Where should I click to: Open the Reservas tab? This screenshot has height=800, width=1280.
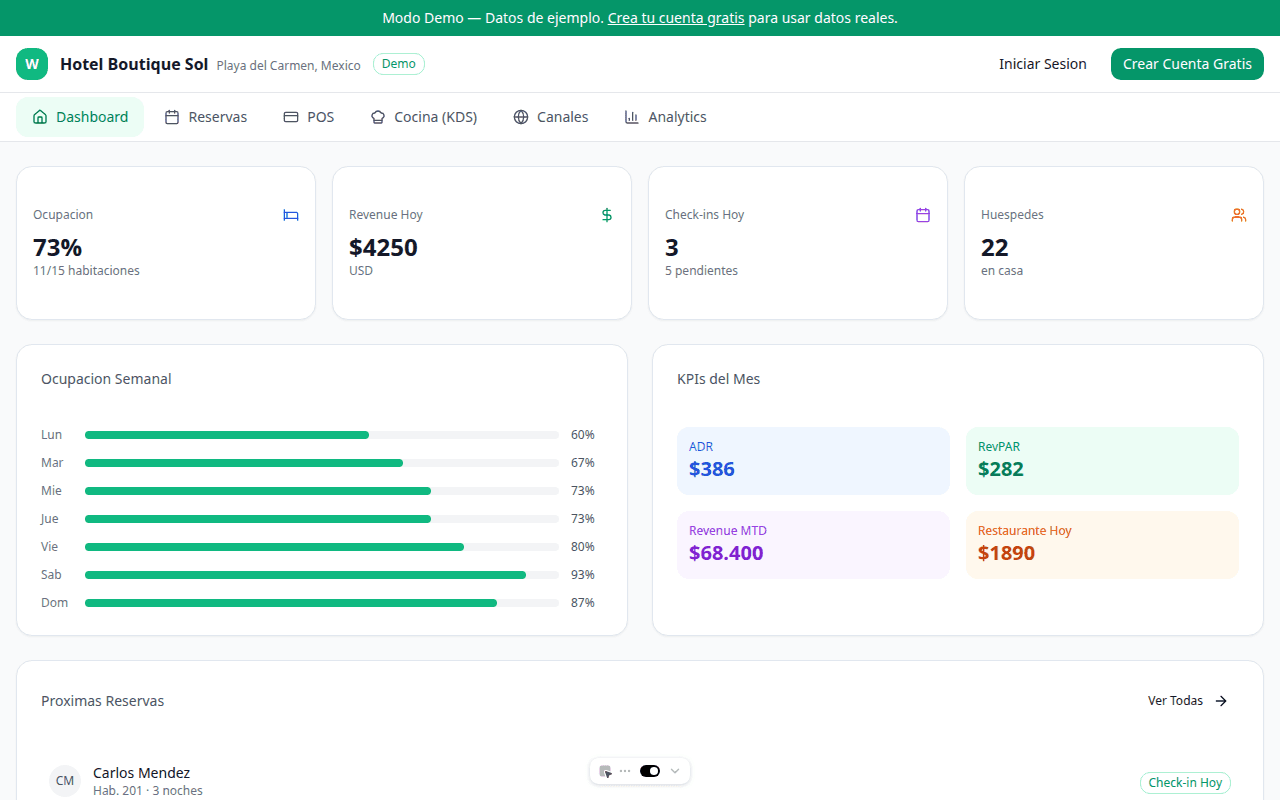(x=206, y=117)
